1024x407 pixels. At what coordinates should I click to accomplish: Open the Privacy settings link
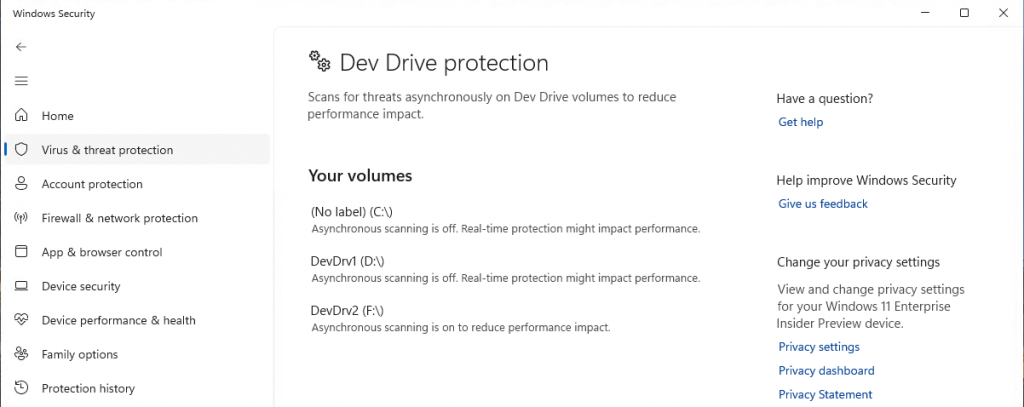[x=819, y=347]
